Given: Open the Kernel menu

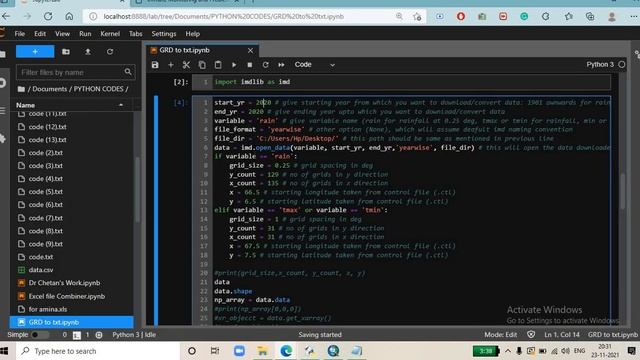Looking at the screenshot, I should 110,34.
